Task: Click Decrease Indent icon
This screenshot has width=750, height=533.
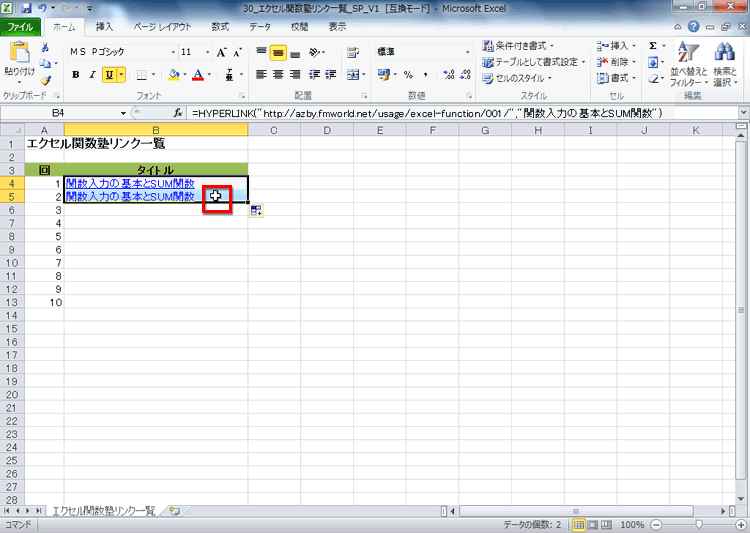Action: (314, 75)
